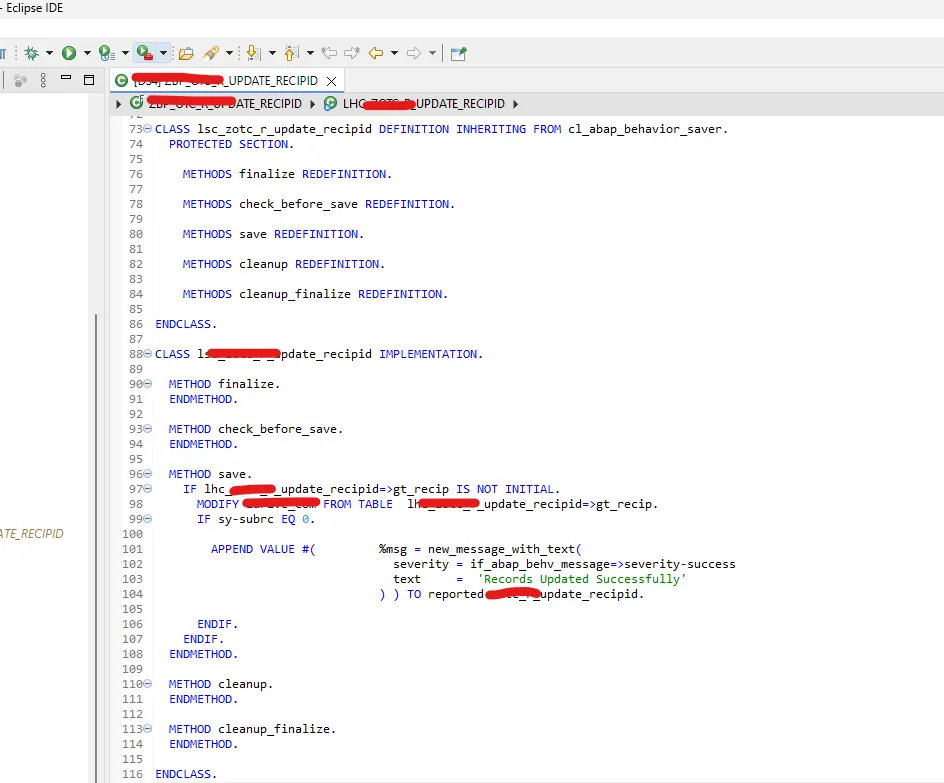Click the Search flashlight icon

211,53
